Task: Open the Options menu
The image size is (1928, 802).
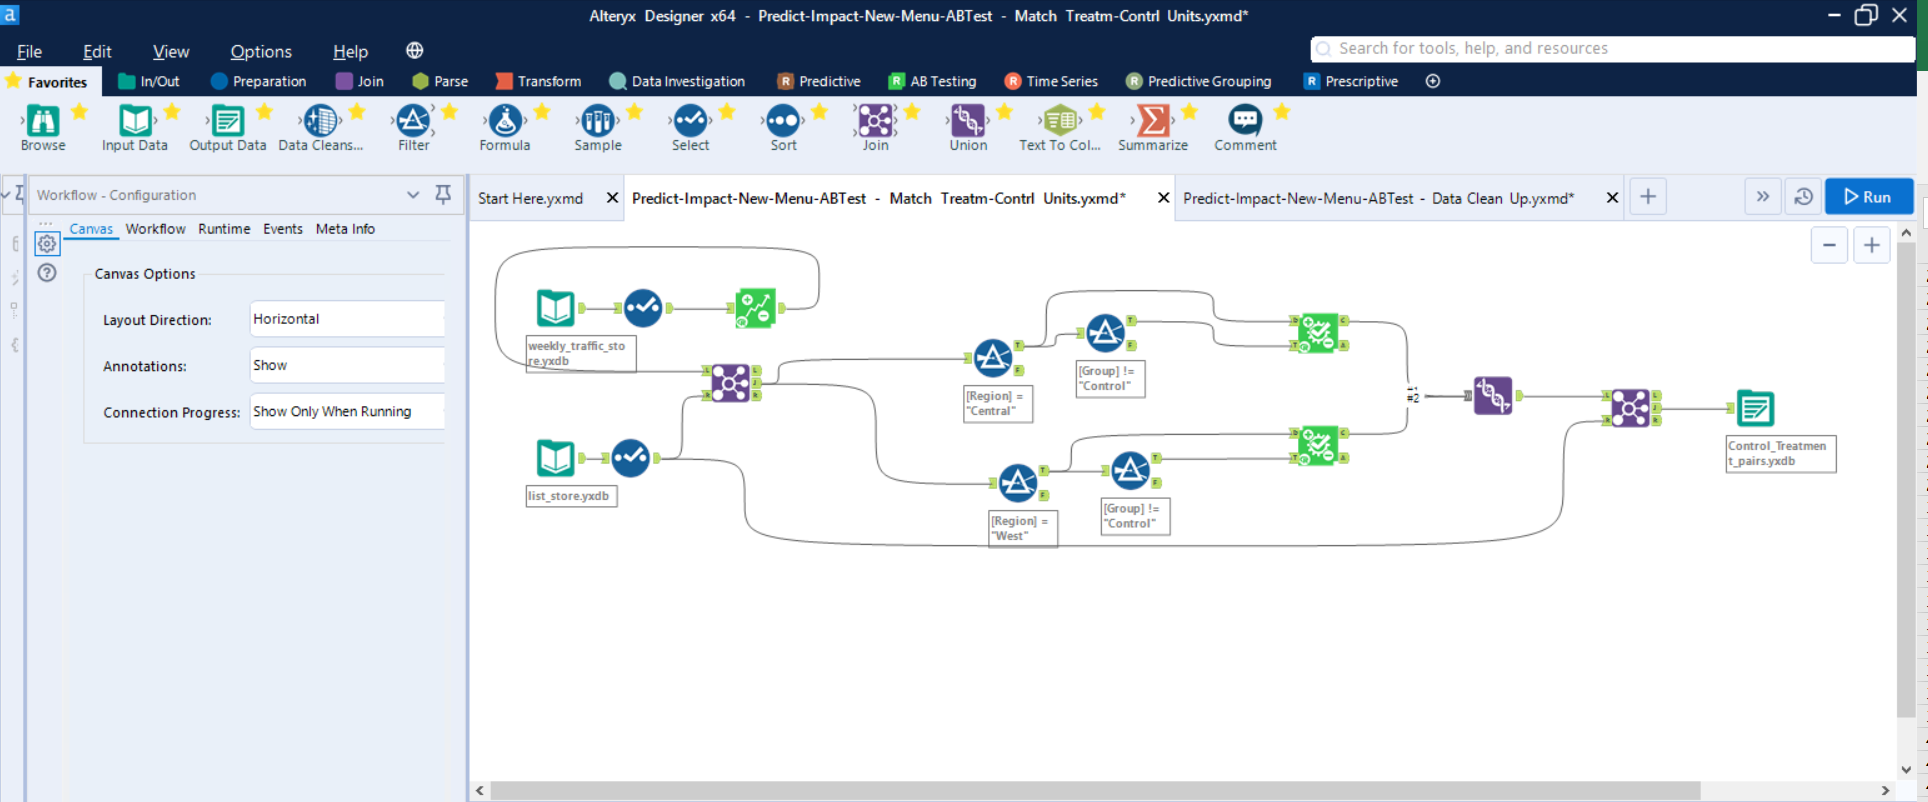Action: point(261,51)
